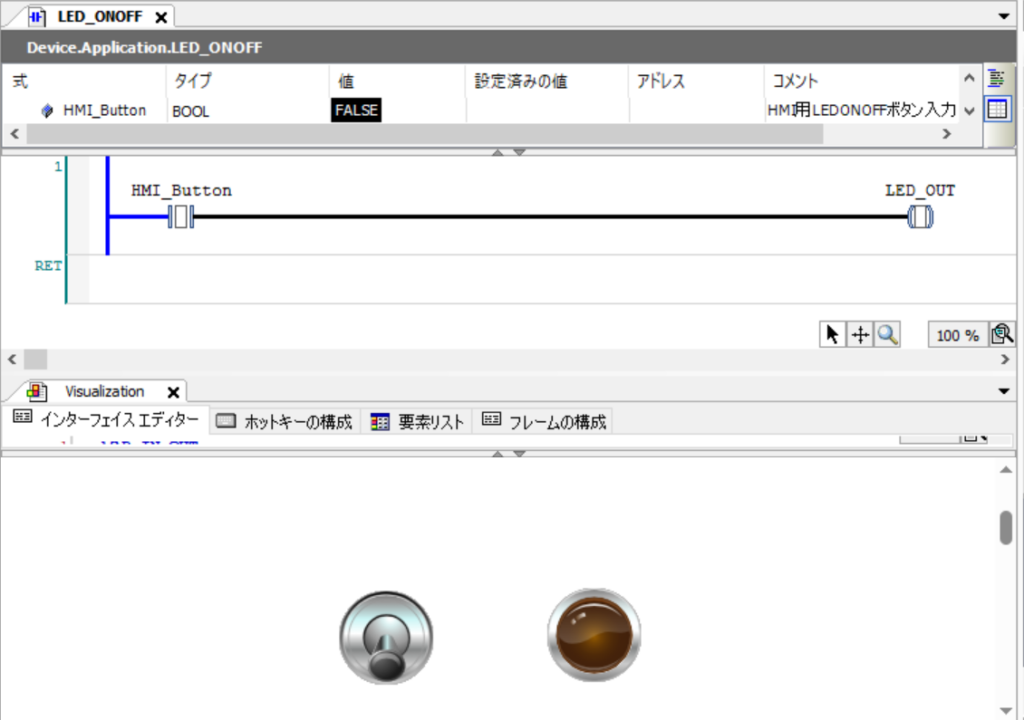Click the magnifier zoom tool
The image size is (1024, 720).
pyautogui.click(x=887, y=335)
